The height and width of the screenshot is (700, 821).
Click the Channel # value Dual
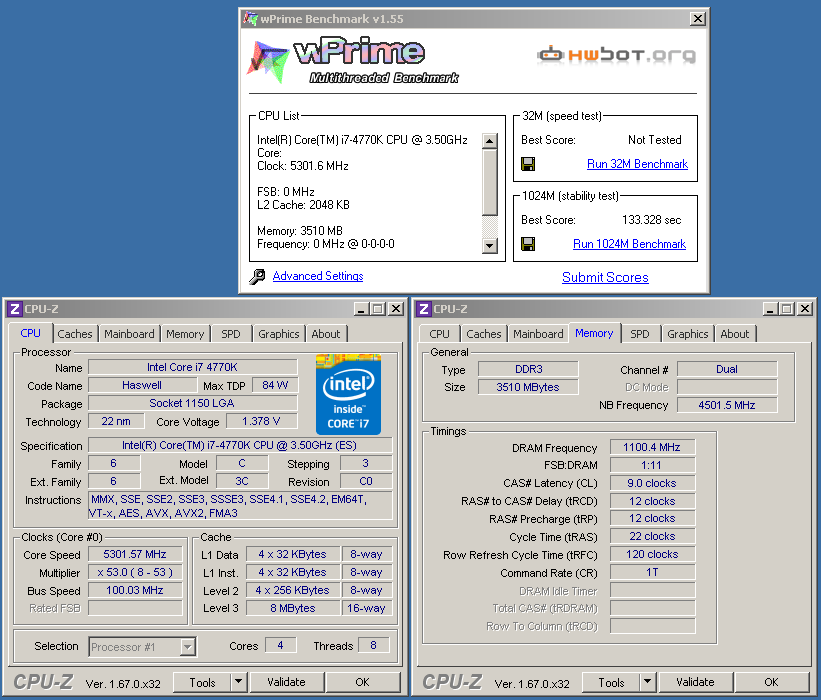coord(727,369)
